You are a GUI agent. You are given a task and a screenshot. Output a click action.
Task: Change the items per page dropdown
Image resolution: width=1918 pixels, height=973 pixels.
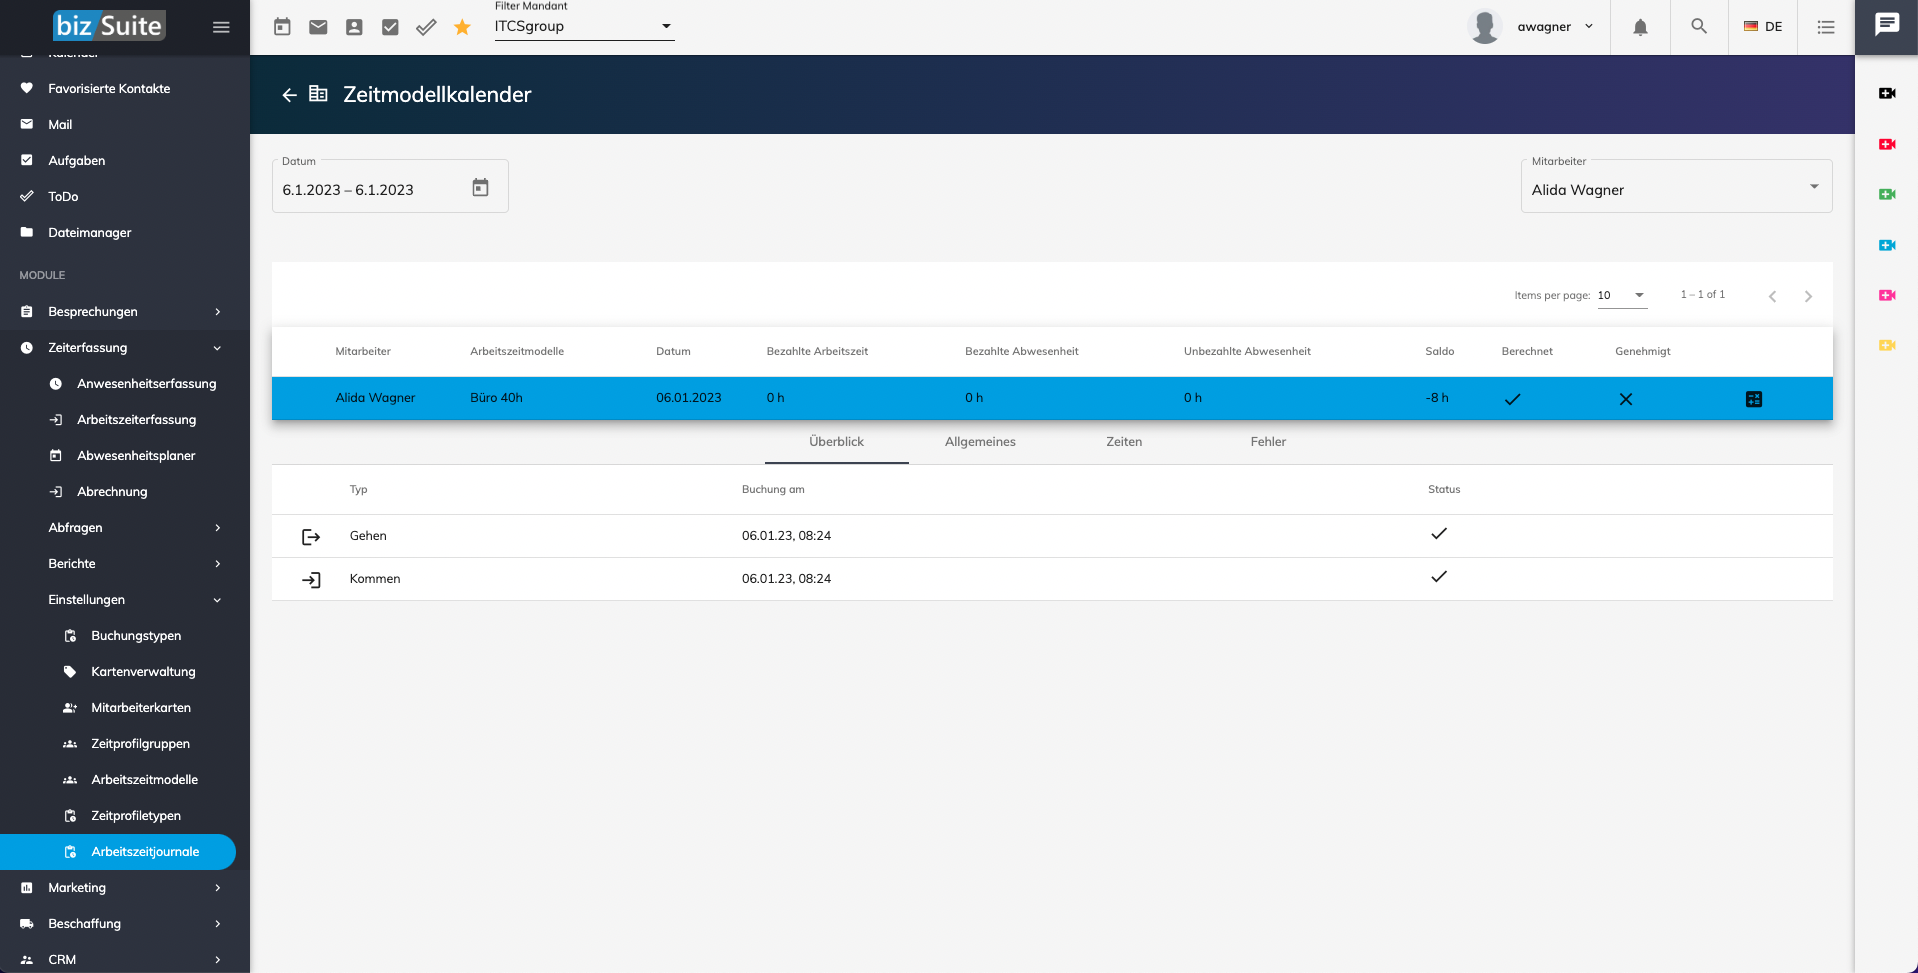(1621, 295)
